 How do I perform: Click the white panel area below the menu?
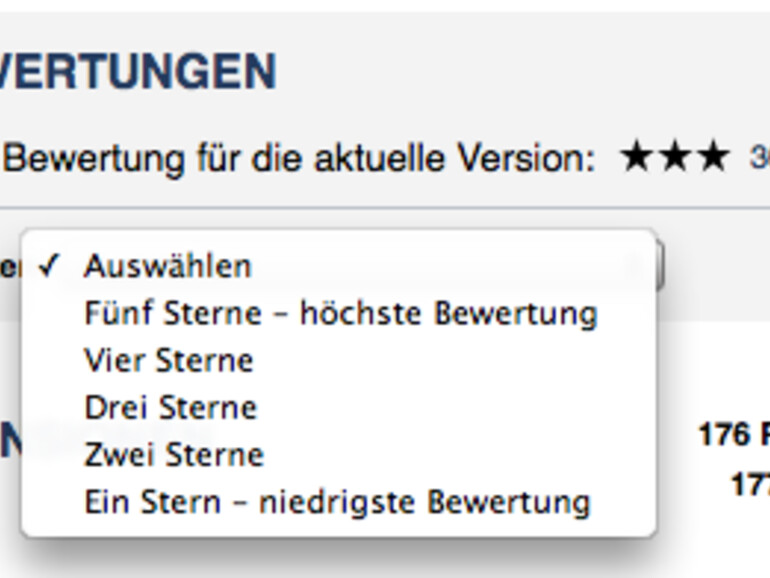tap(385, 556)
